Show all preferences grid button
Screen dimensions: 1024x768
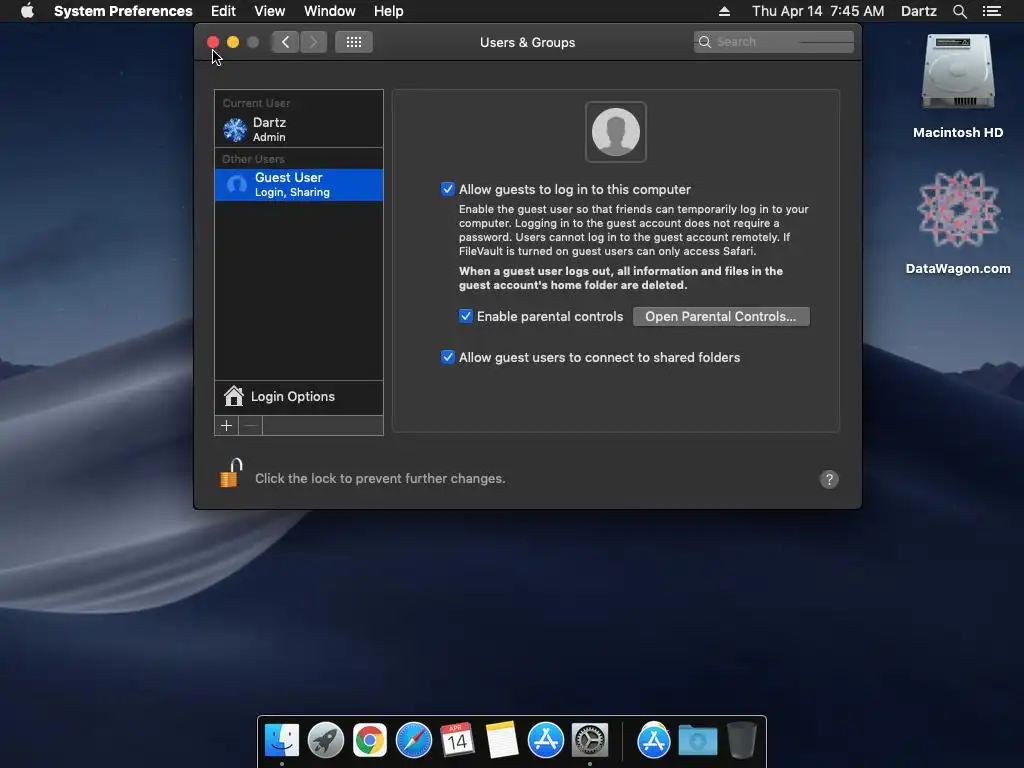[354, 42]
